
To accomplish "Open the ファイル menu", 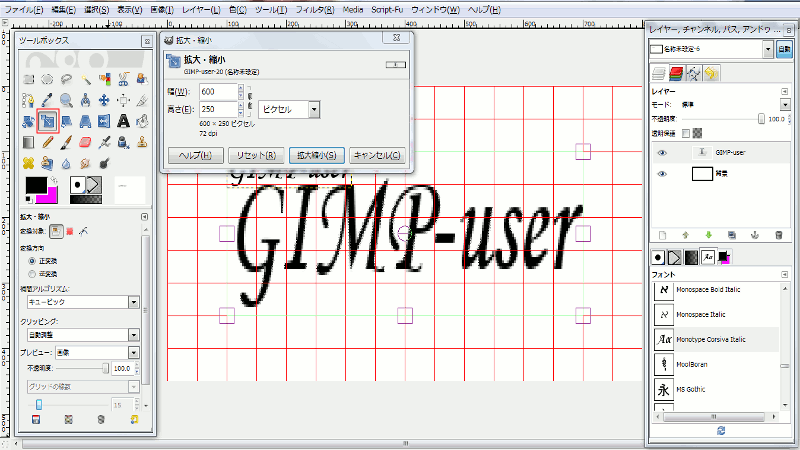I will (x=24, y=10).
